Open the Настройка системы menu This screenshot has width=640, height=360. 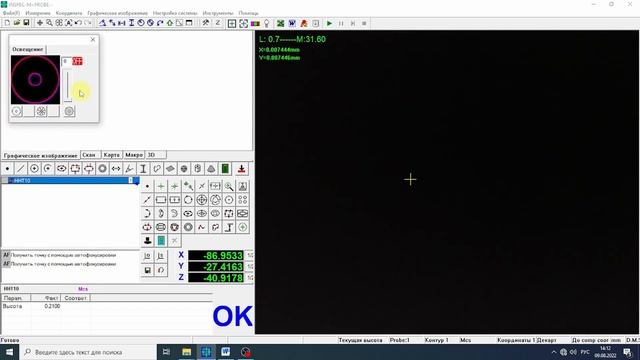(x=175, y=13)
